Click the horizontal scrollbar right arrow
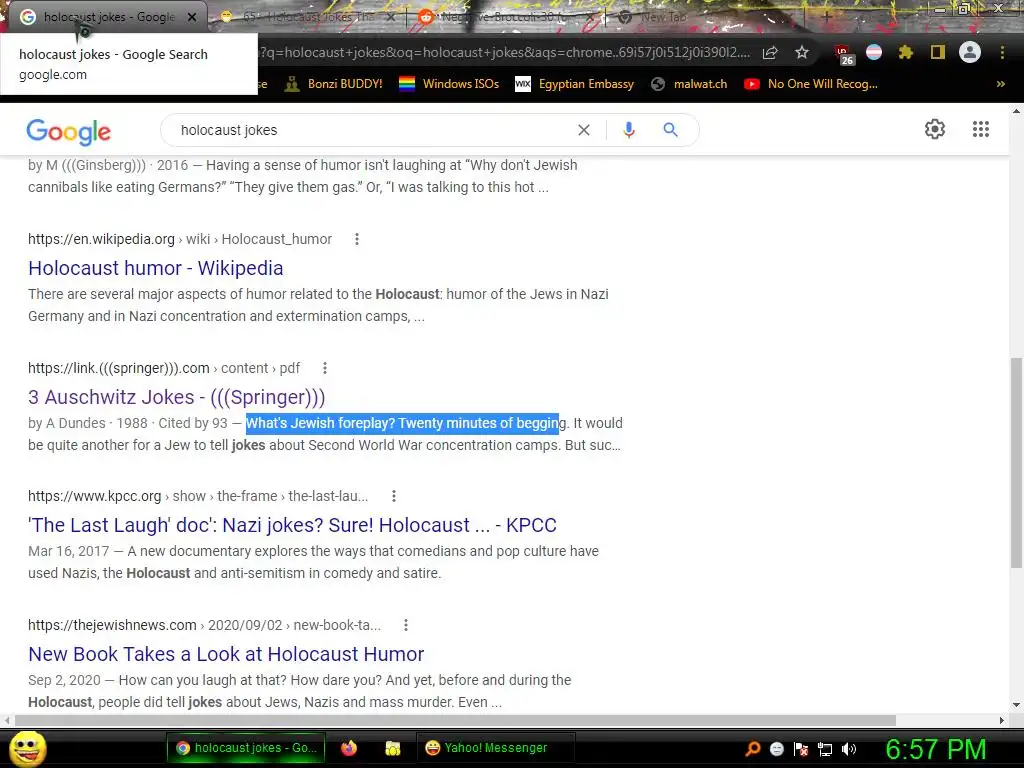This screenshot has height=768, width=1024. pyautogui.click(x=1002, y=720)
